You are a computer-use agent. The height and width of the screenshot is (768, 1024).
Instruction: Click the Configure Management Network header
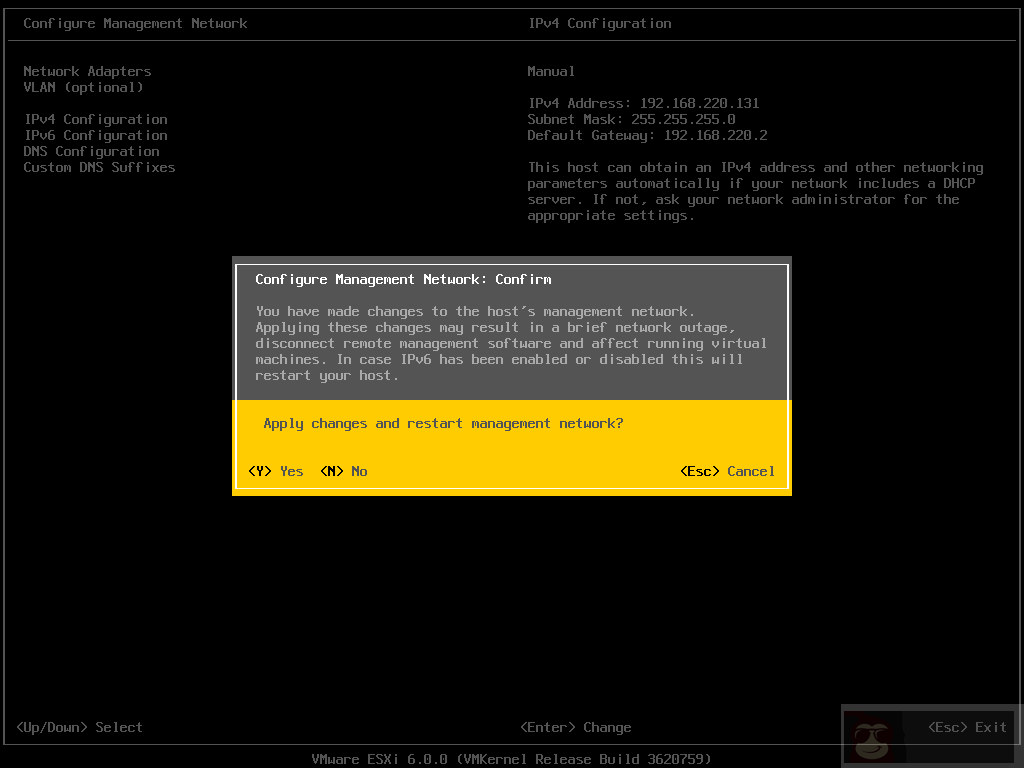136,23
